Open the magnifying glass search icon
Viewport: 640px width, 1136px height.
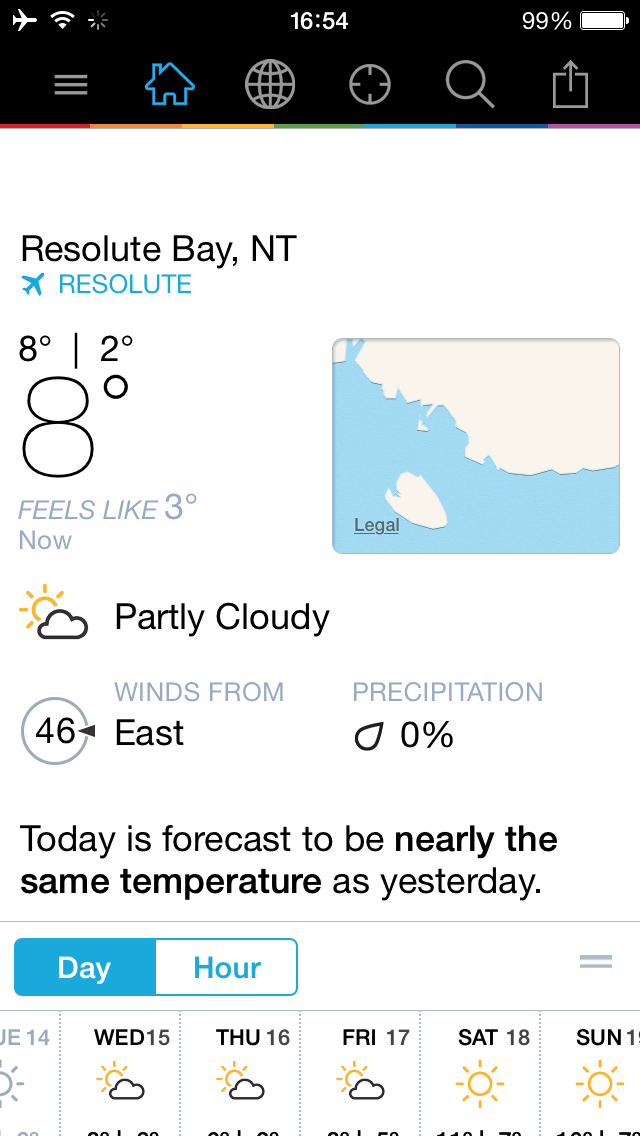470,85
